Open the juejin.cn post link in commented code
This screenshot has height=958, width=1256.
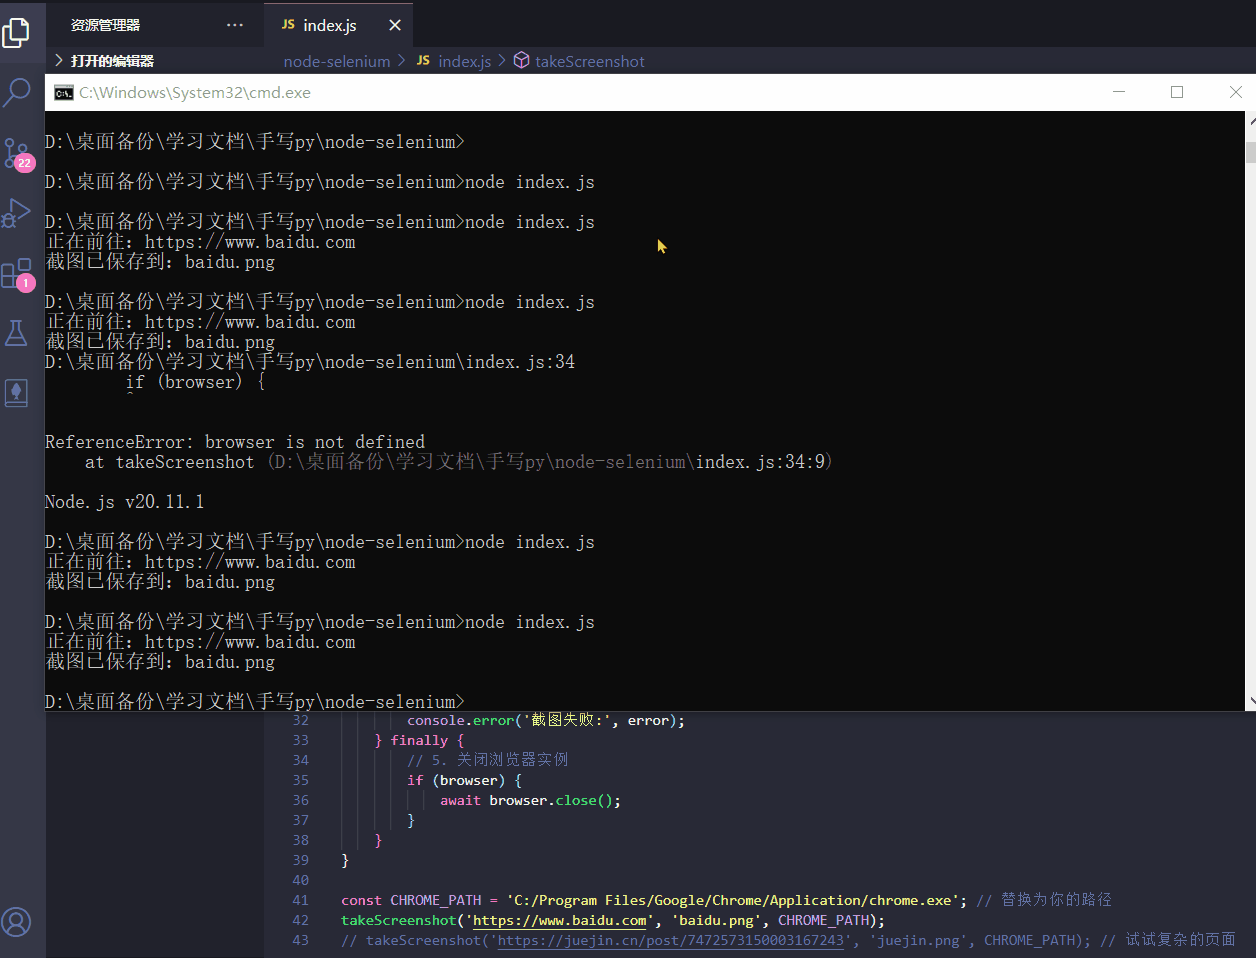pos(670,940)
